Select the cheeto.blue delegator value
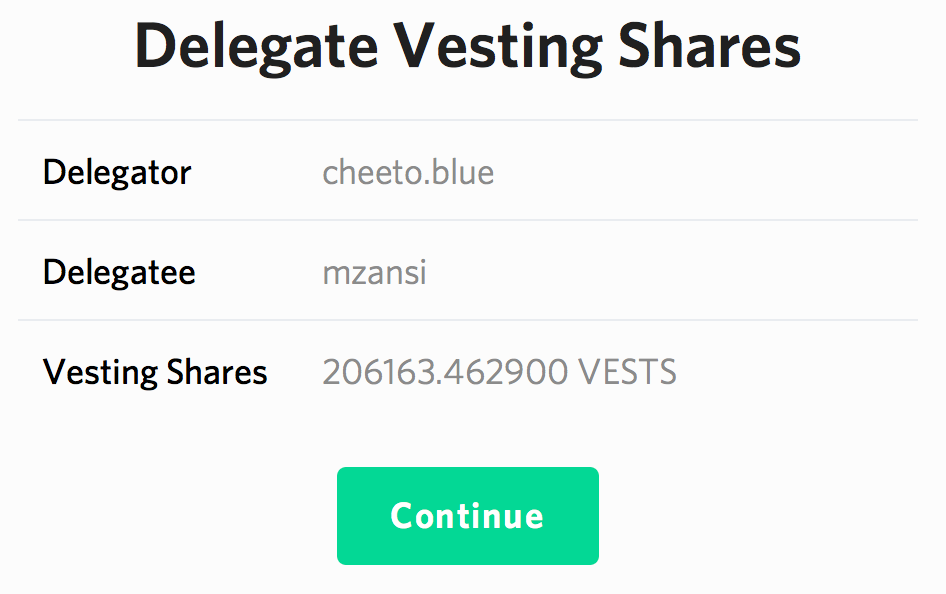This screenshot has width=946, height=594. (x=408, y=172)
